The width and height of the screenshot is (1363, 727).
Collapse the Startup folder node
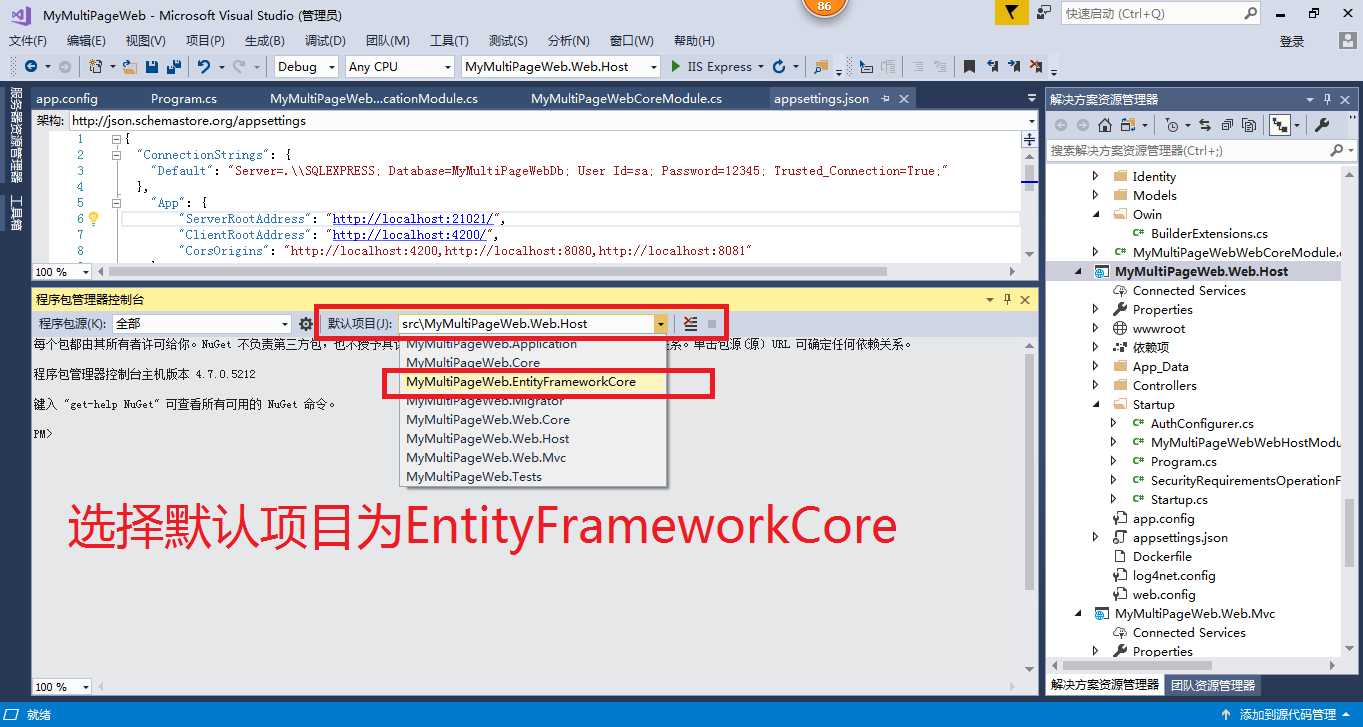pyautogui.click(x=1097, y=404)
